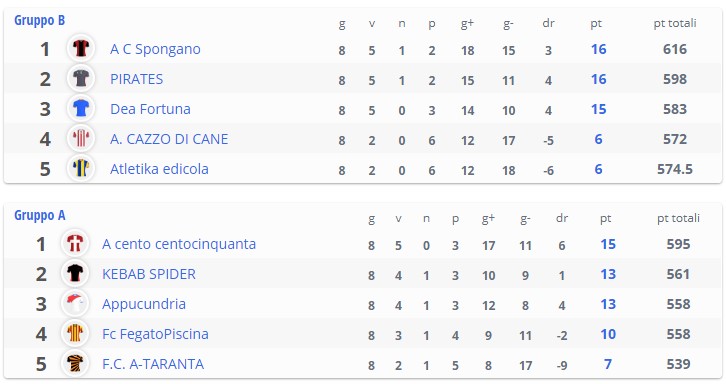Click the A cento centocinquanta jersey icon

coord(75,243)
